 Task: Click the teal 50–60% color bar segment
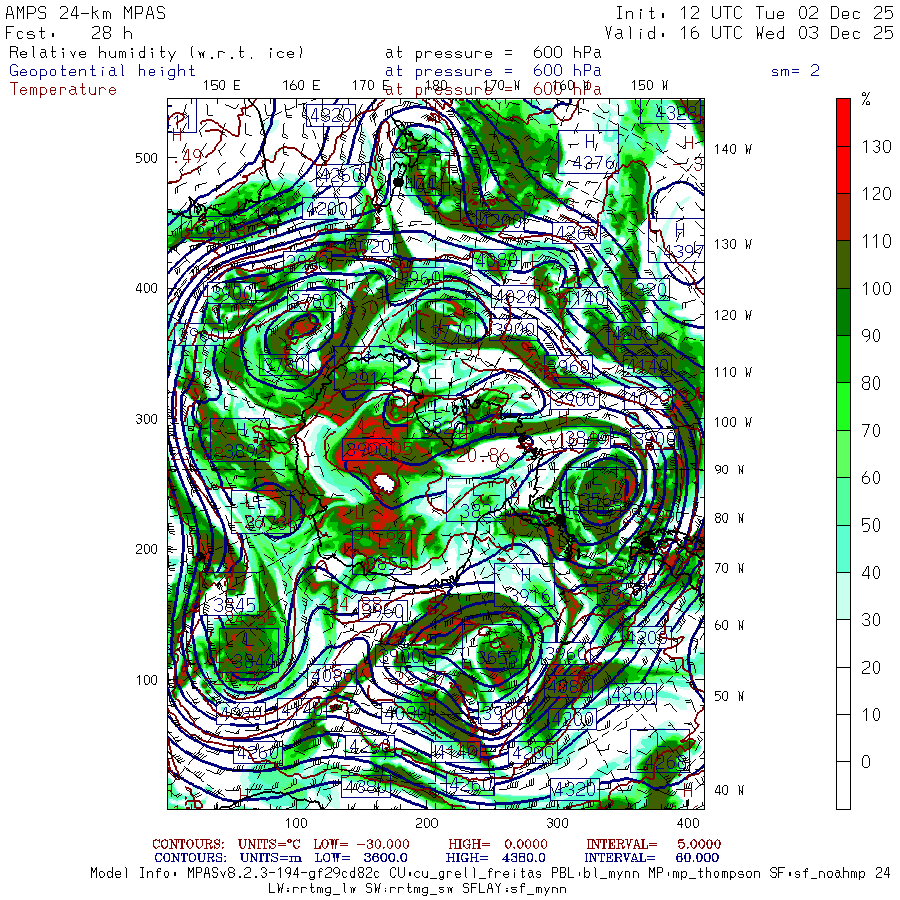coord(843,501)
